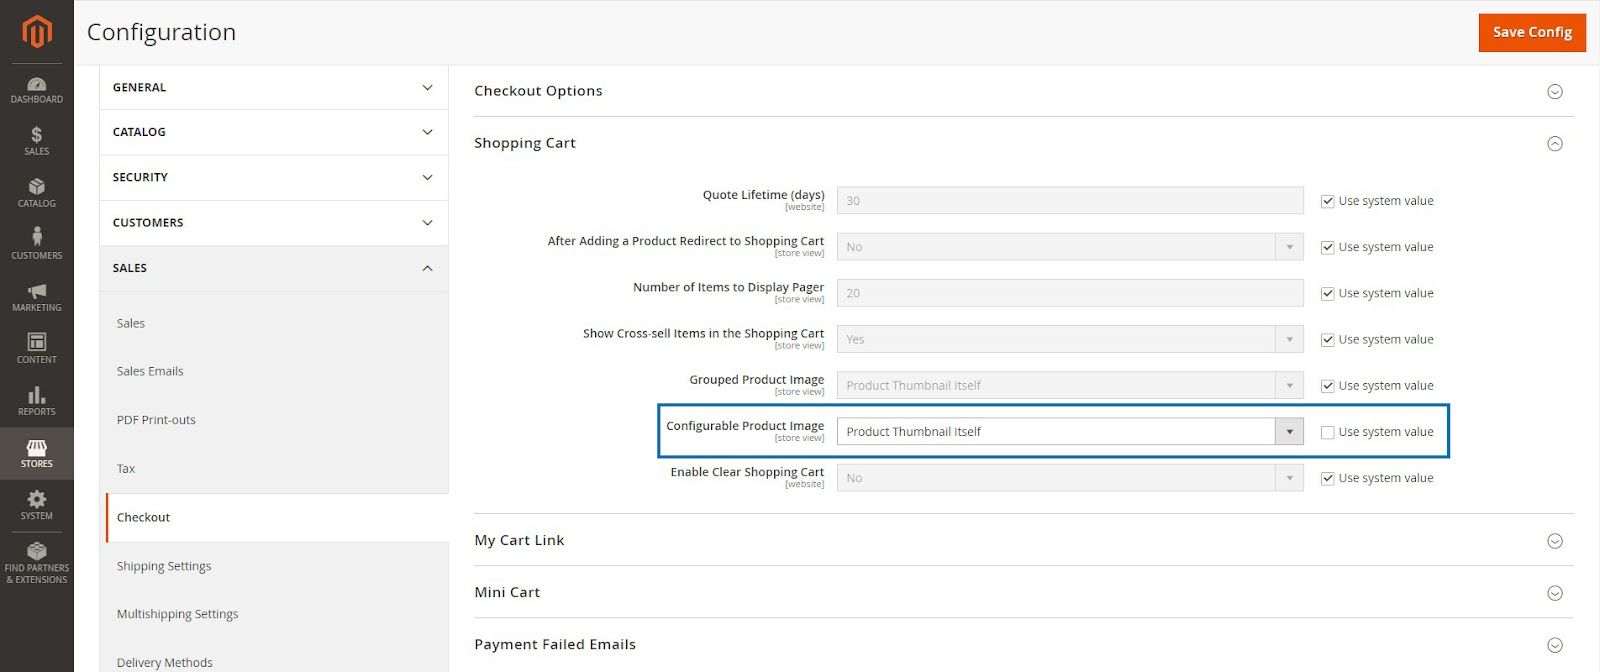Expand the CATALOG config group
Image resolution: width=1600 pixels, height=672 pixels.
274,132
